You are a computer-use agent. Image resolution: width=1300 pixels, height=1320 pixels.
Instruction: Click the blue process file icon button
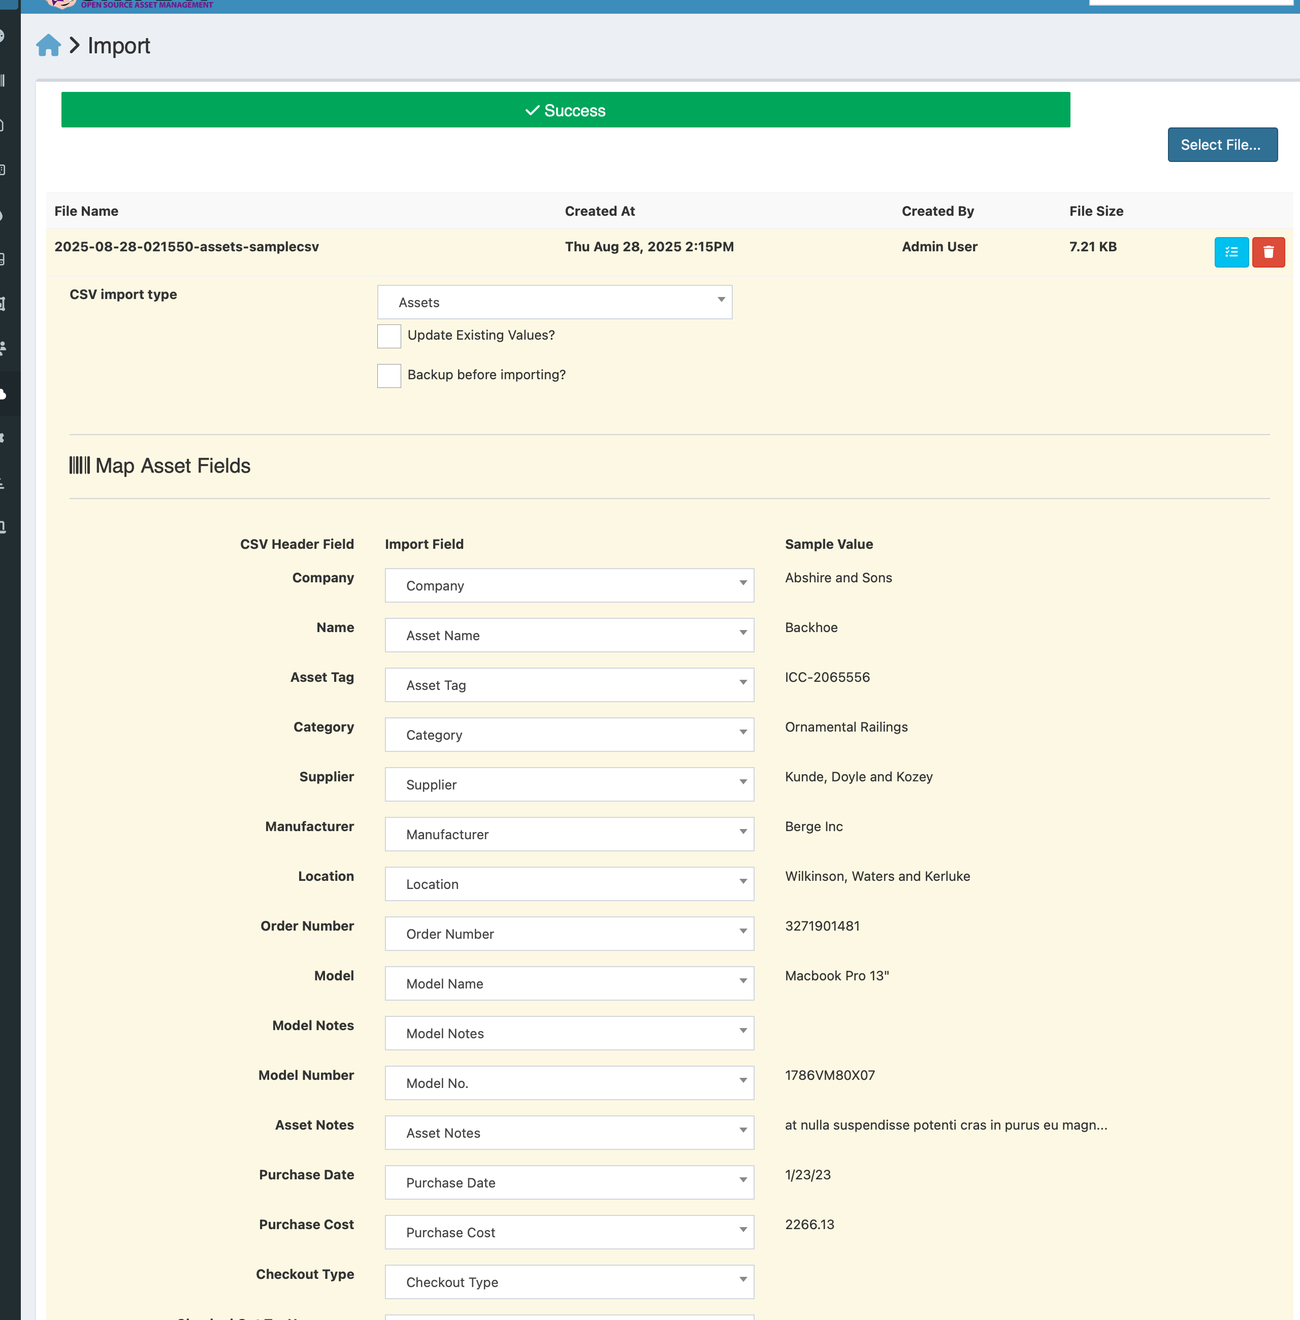point(1231,252)
